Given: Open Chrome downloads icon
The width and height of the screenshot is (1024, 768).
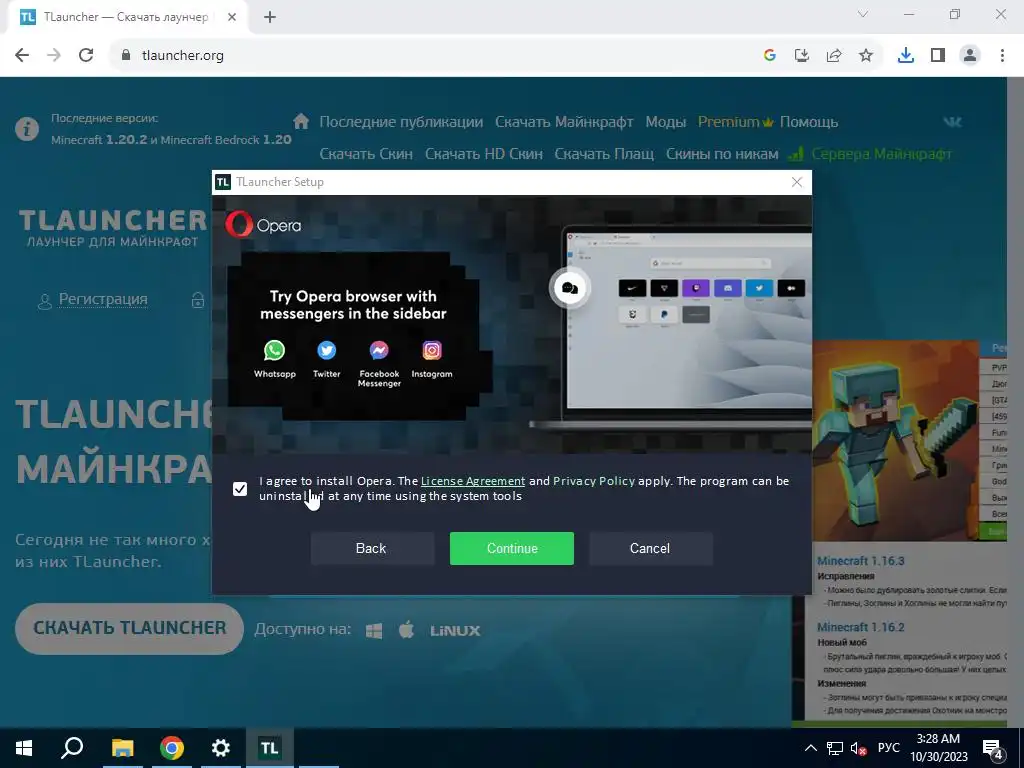Looking at the screenshot, I should 905,55.
